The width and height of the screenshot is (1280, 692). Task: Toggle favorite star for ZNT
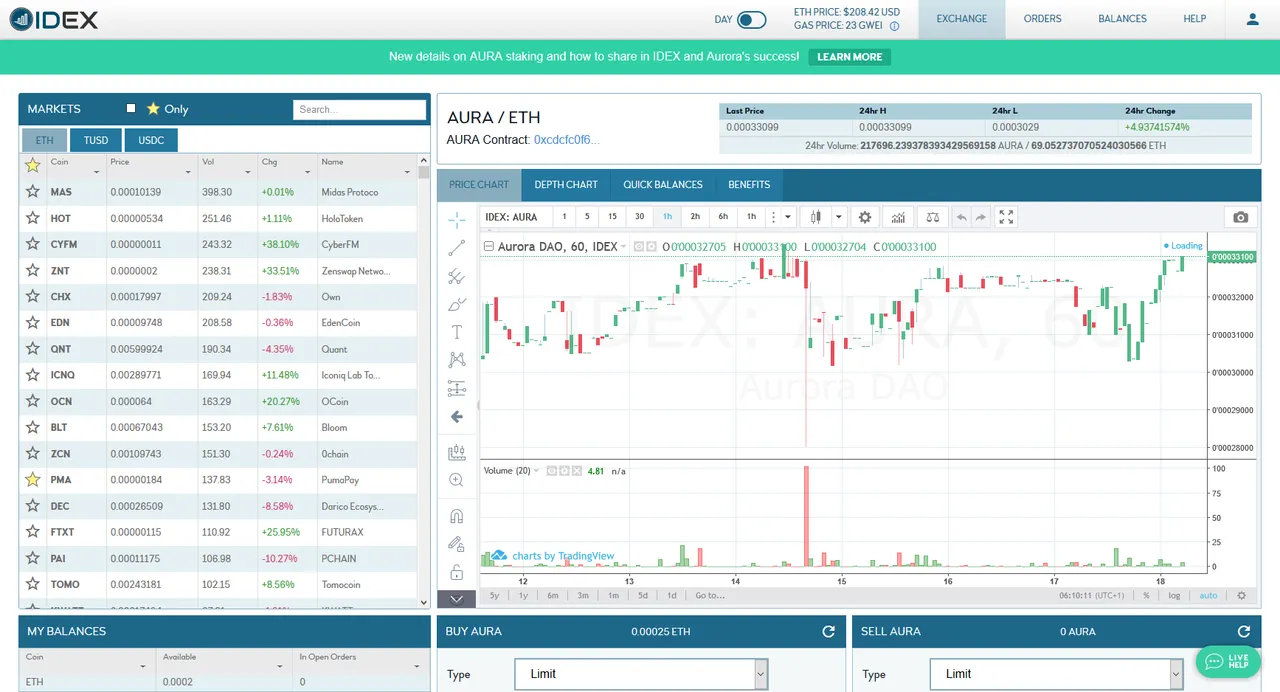32,270
